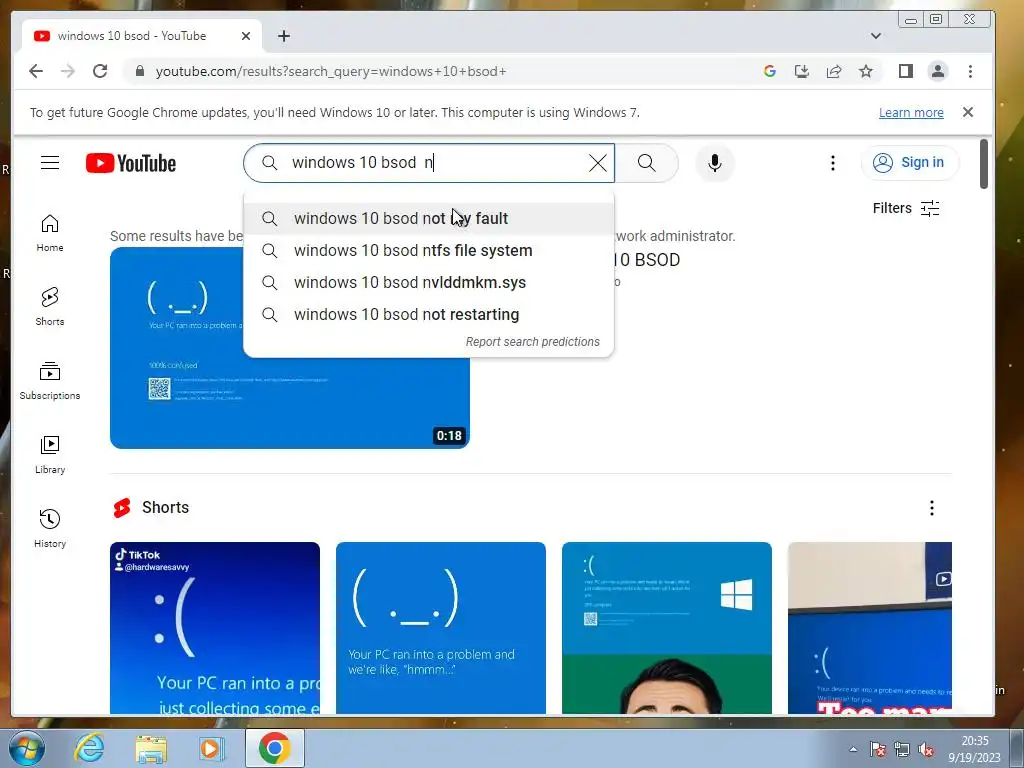This screenshot has height=768, width=1024.
Task: Bookmark this page with star icon
Action: (x=866, y=71)
